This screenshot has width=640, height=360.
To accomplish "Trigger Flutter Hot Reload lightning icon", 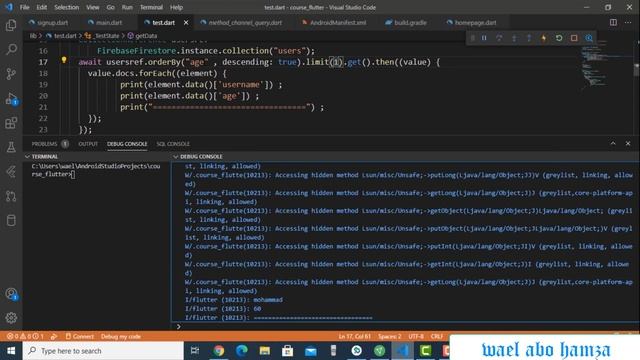I will [544, 38].
